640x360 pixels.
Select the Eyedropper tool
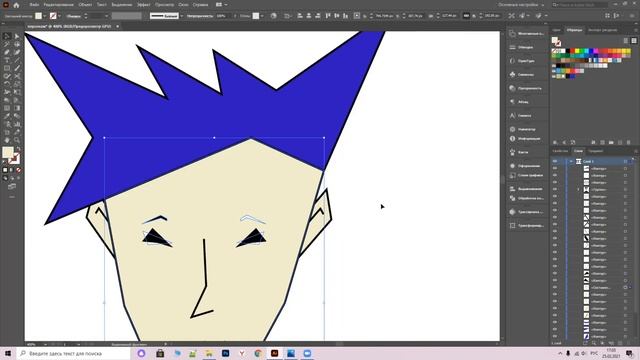7,116
